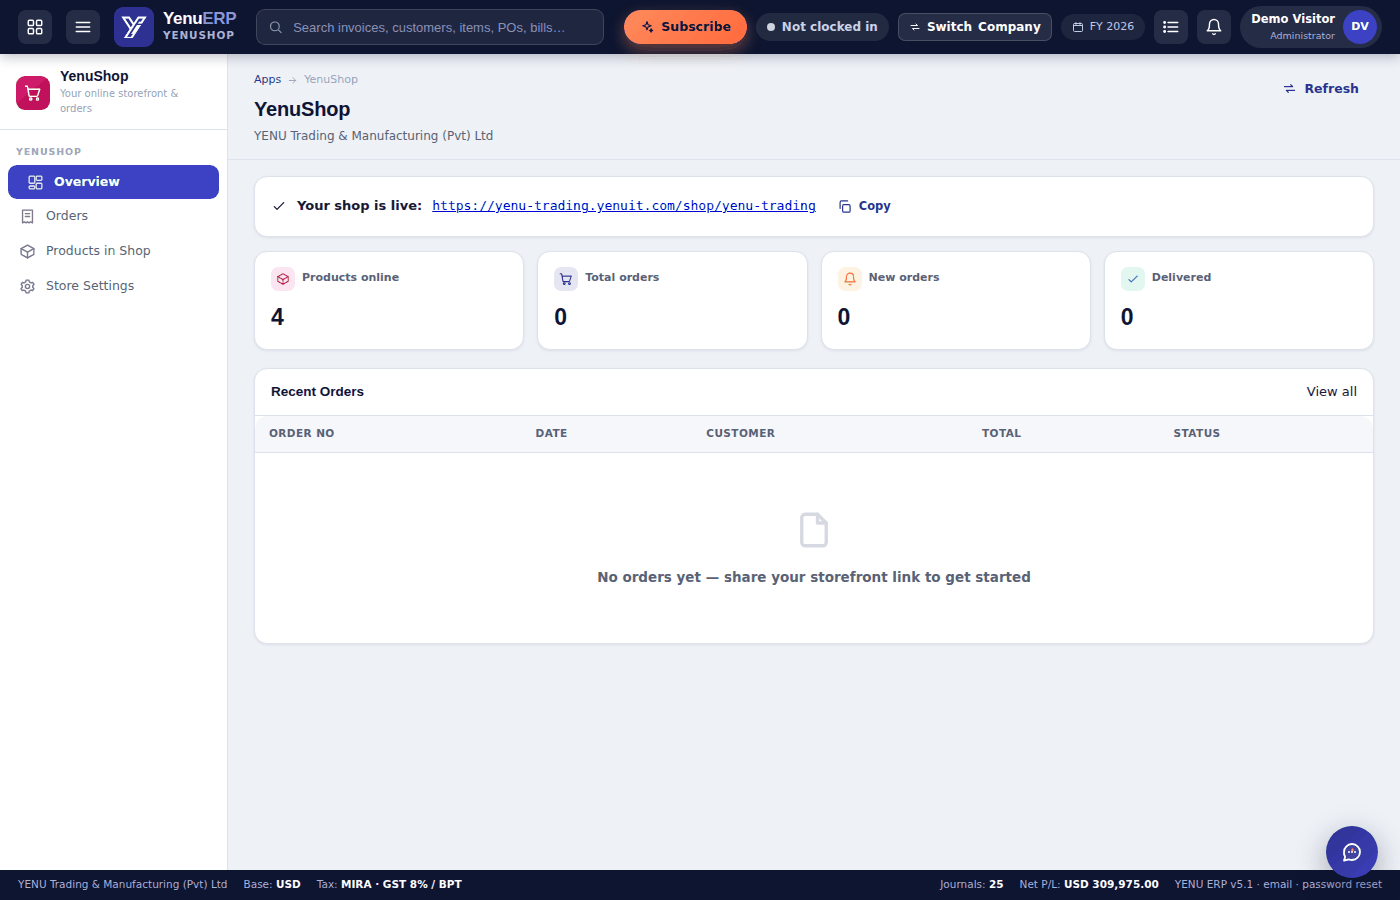Click the Subscribe button
This screenshot has height=900, width=1400.
pos(685,27)
